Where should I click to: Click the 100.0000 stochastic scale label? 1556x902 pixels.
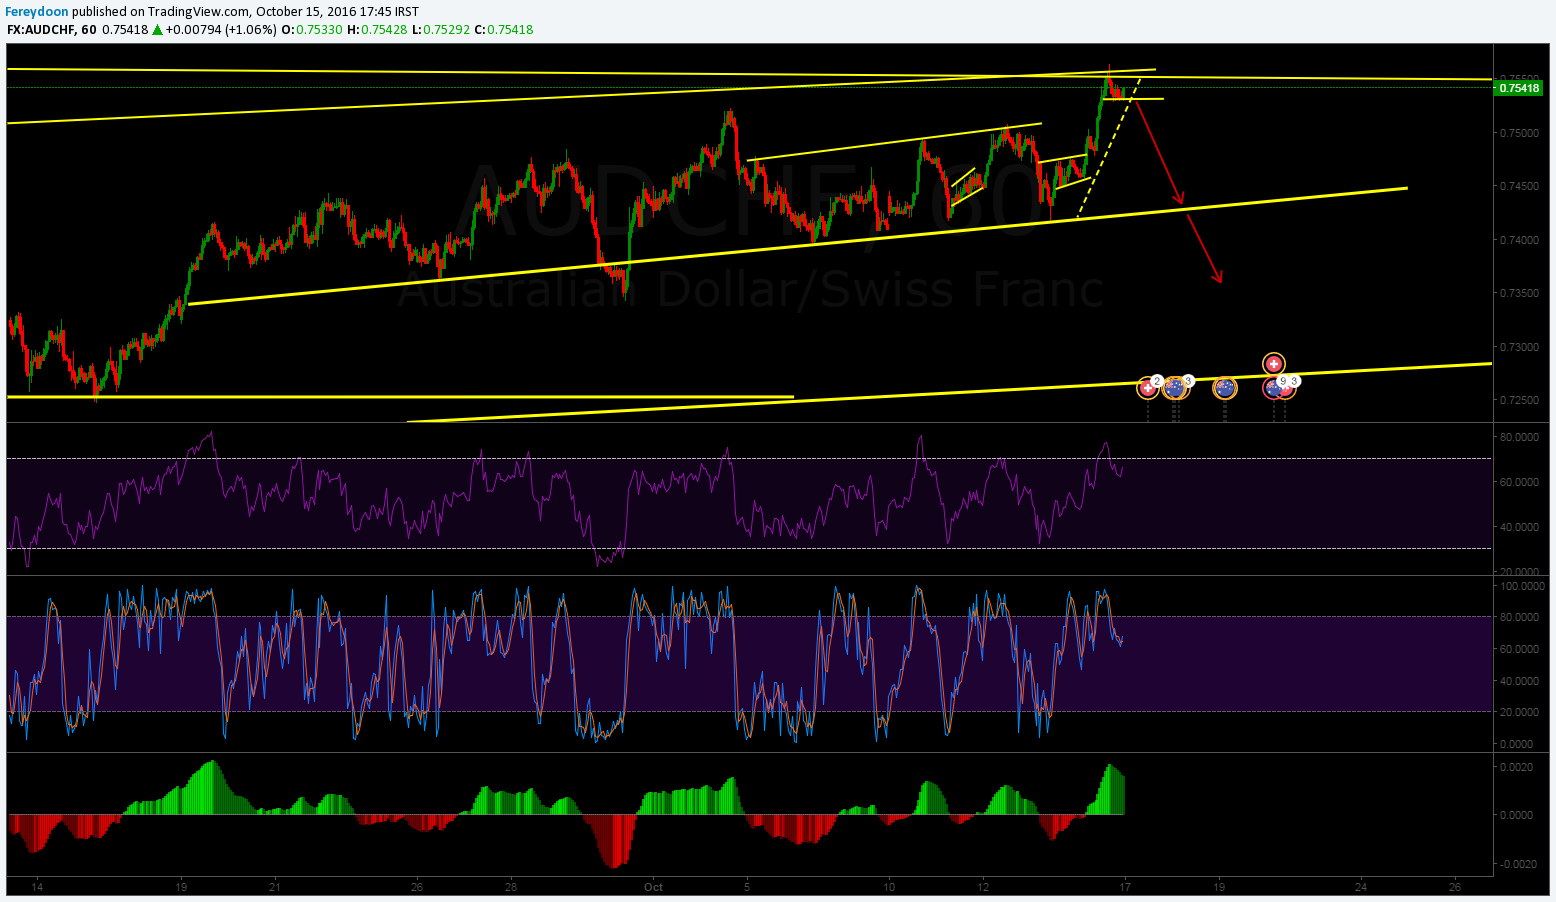(1522, 586)
